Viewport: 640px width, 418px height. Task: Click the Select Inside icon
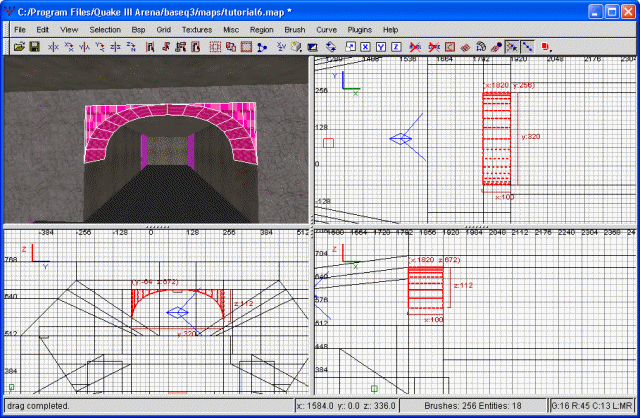point(196,47)
